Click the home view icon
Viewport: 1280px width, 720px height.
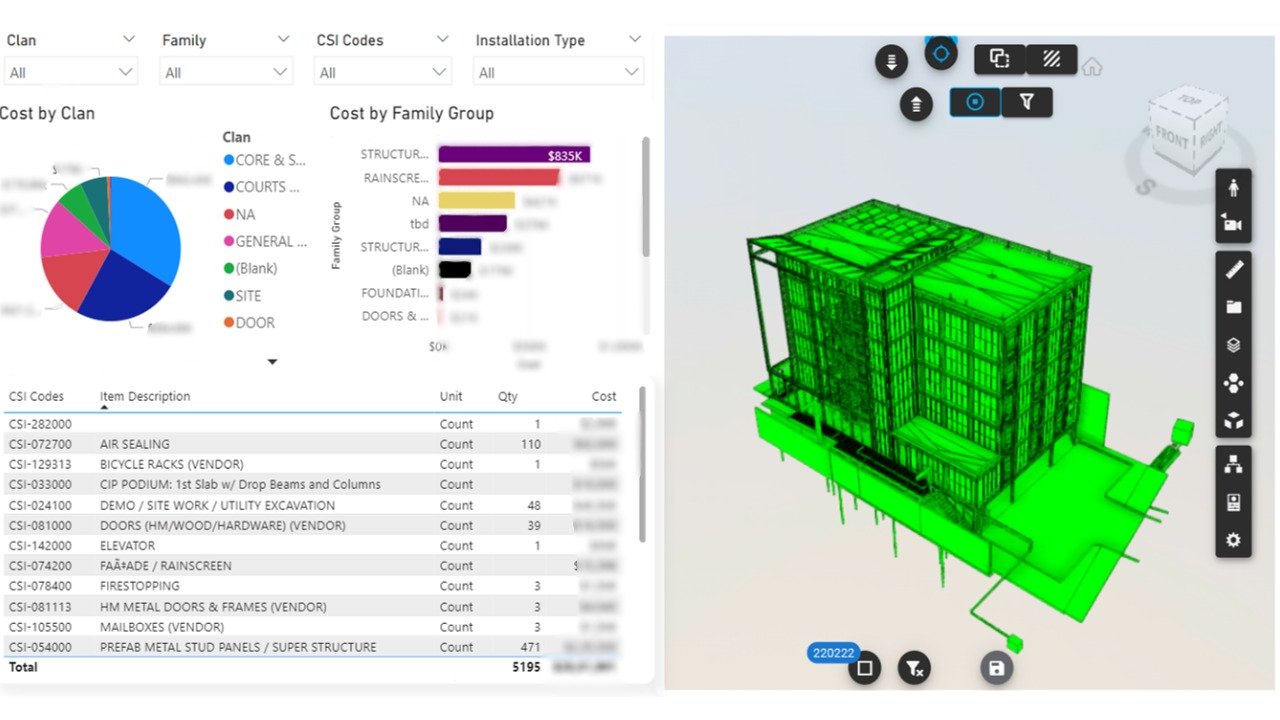click(1092, 67)
